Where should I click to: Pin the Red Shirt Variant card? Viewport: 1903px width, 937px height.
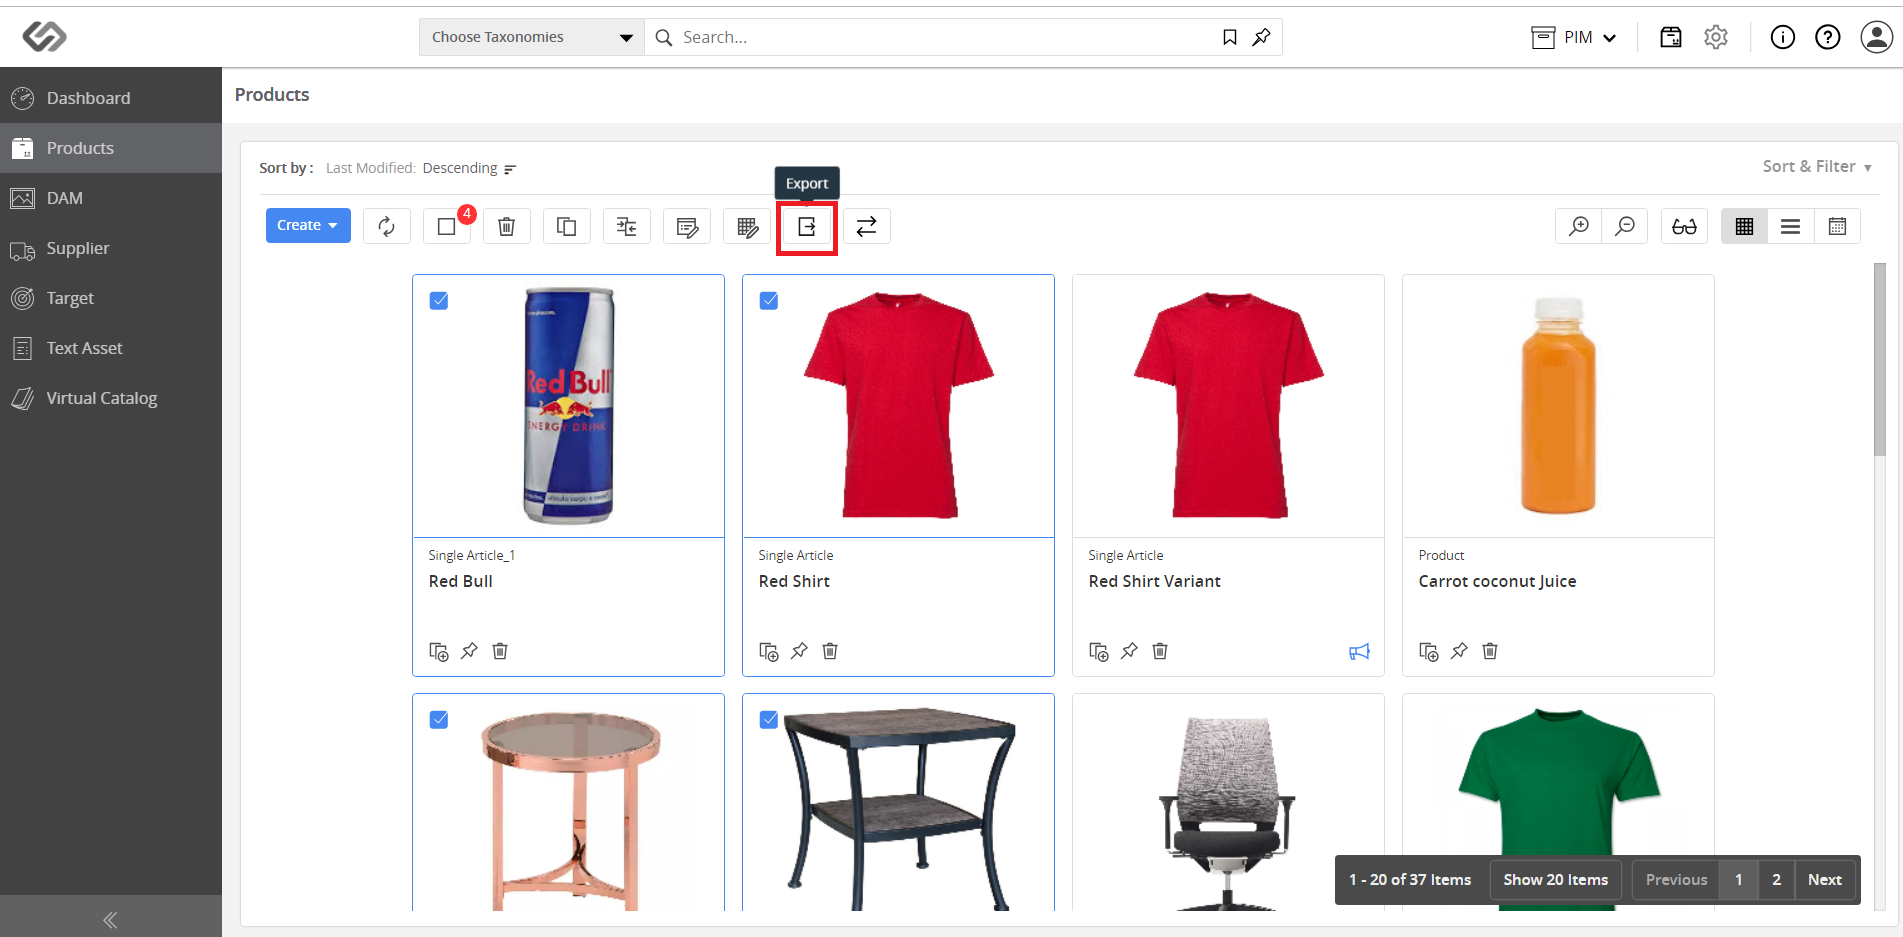(1129, 651)
